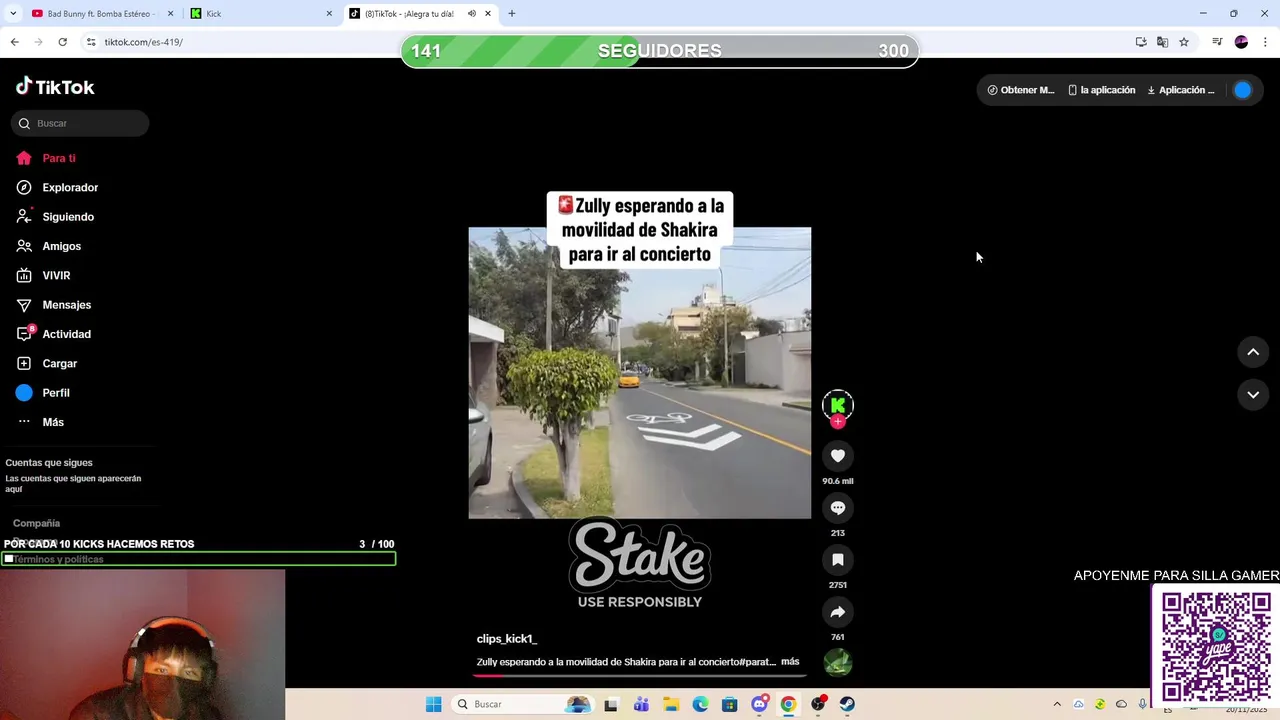The width and height of the screenshot is (1280, 720).
Task: Reload the page
Action: [62, 42]
